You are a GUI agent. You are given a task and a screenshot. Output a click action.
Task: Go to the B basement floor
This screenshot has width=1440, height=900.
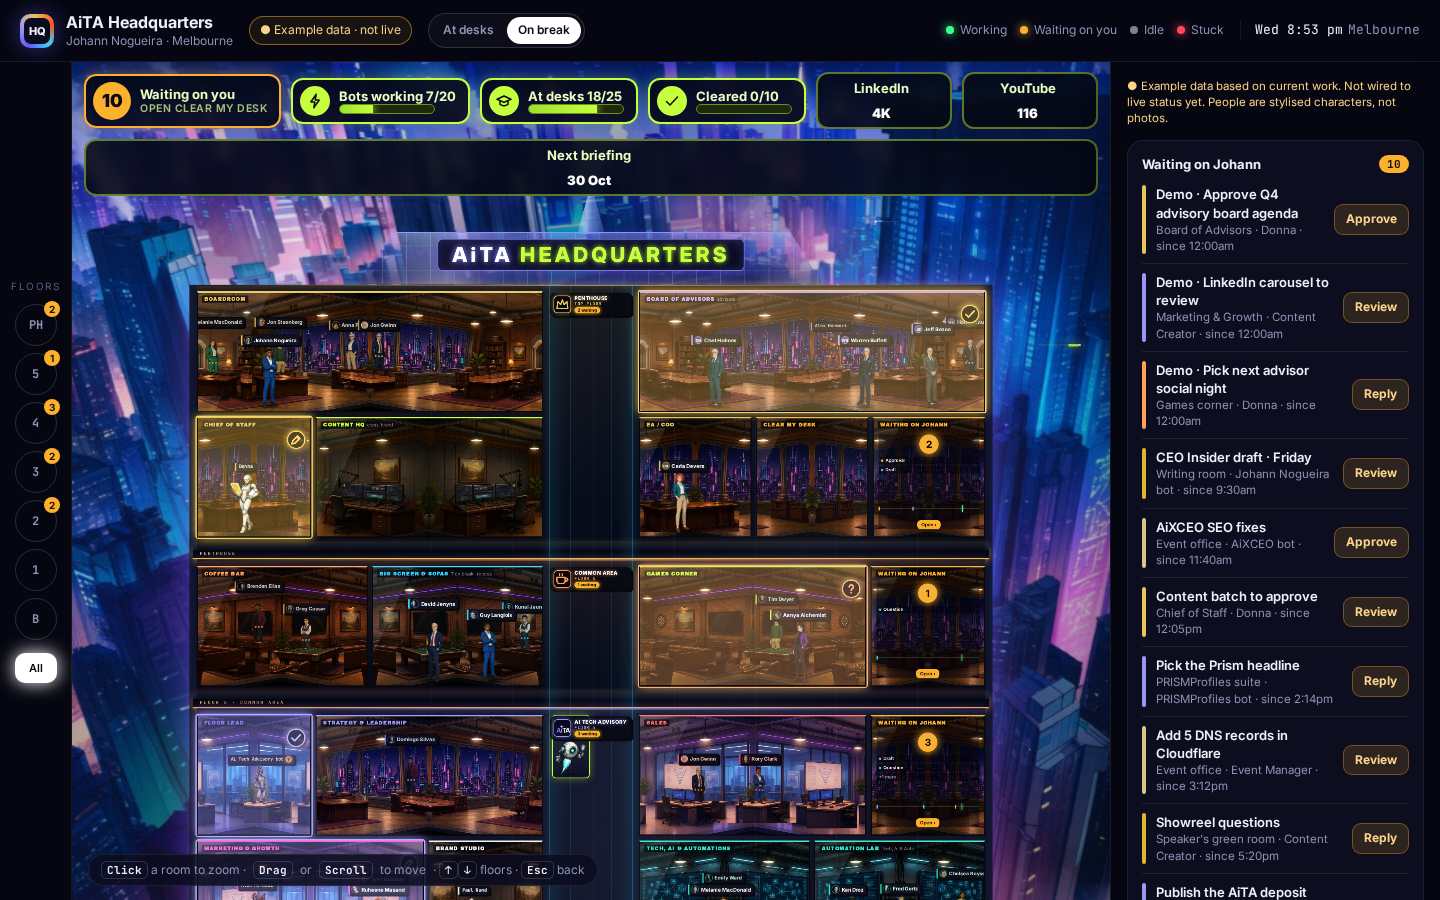[x=36, y=619]
